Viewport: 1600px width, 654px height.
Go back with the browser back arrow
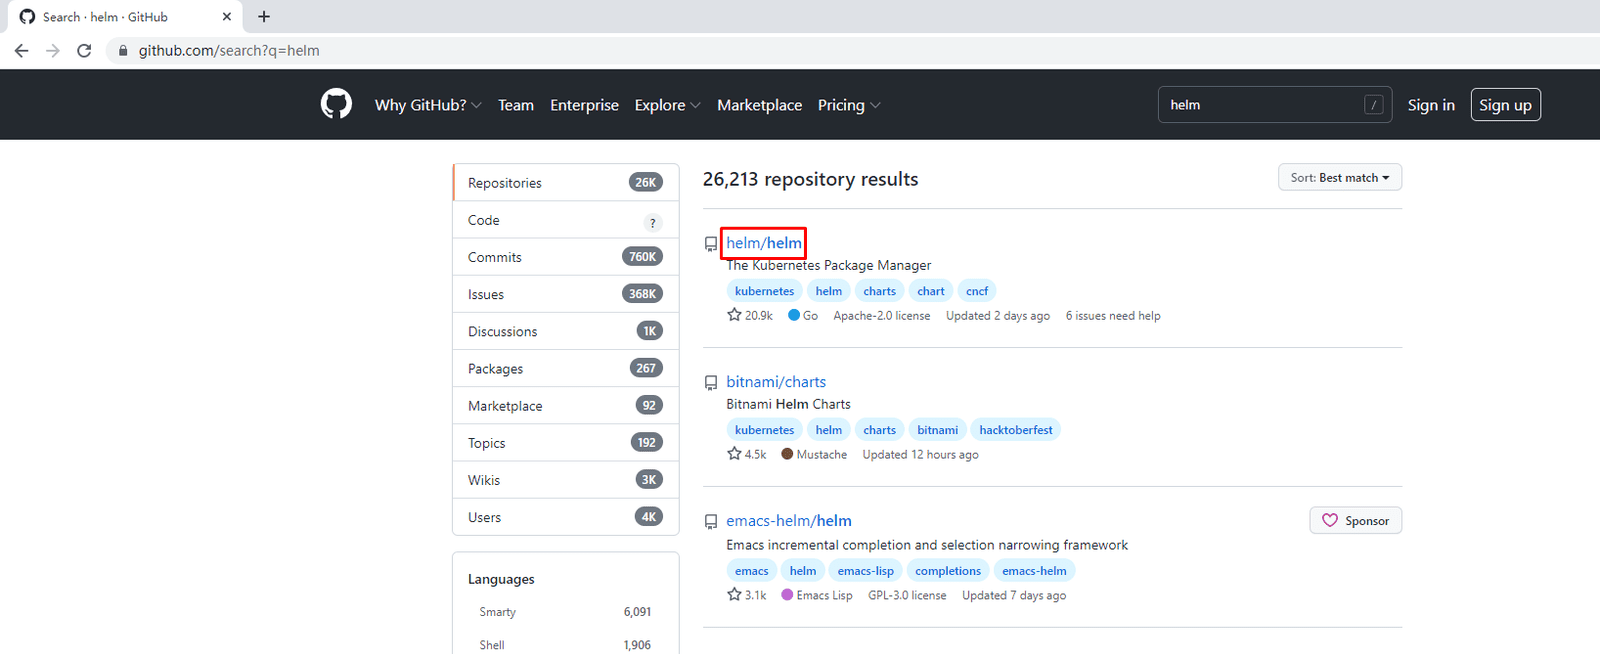tap(22, 50)
